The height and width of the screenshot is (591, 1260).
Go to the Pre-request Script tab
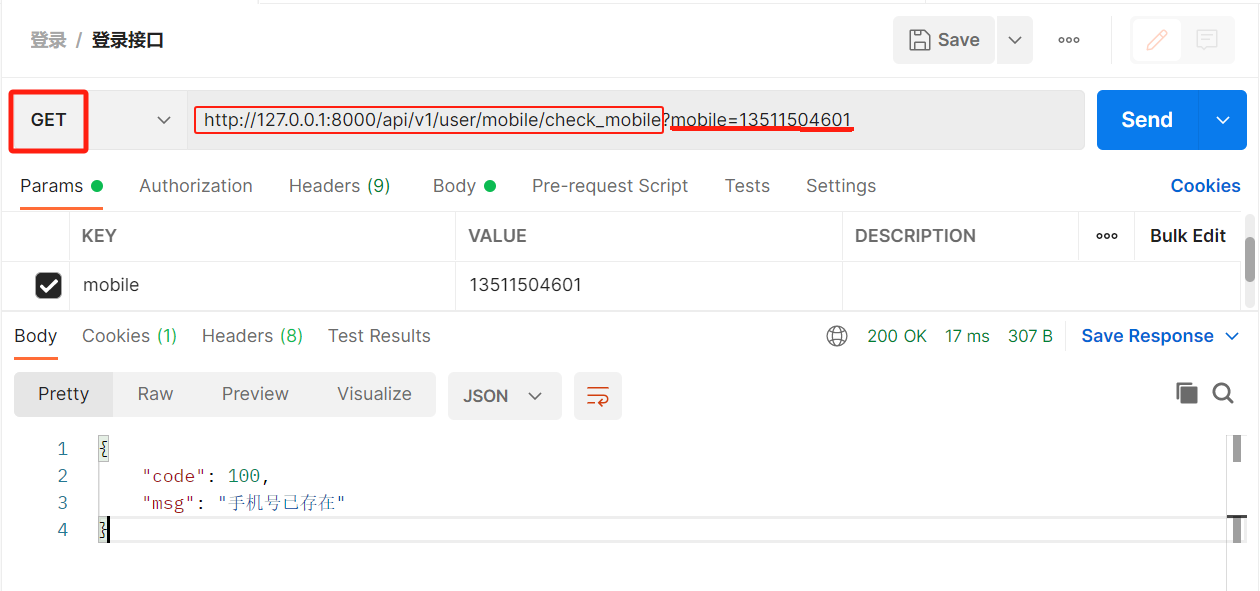coord(610,186)
